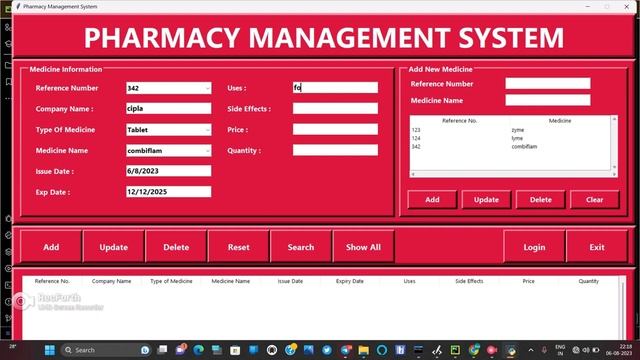Image resolution: width=640 pixels, height=360 pixels.
Task: Open the red screen recorder taskbar icon
Action: point(492,350)
